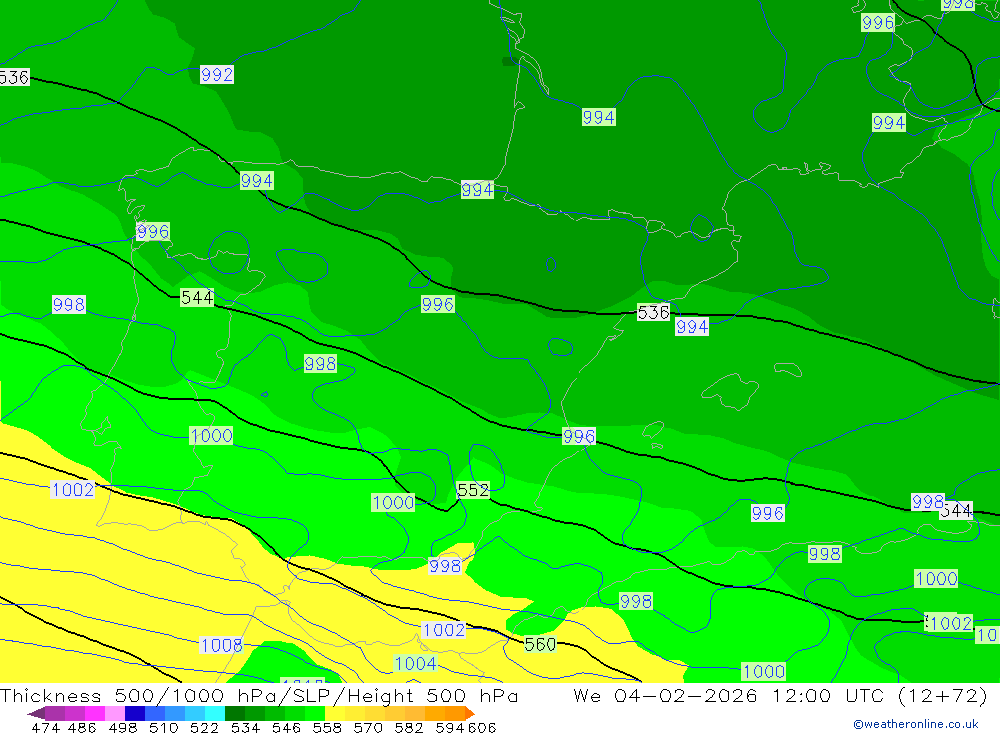Select the dark green legend swatch above 534

(x=235, y=713)
